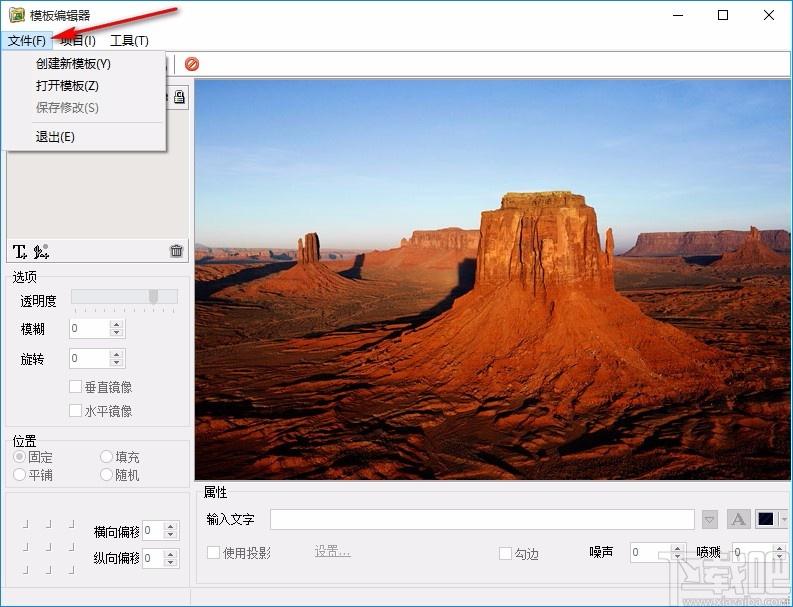The width and height of the screenshot is (793, 607).
Task: Expand the color swatch dropdown arrow
Action: [784, 519]
